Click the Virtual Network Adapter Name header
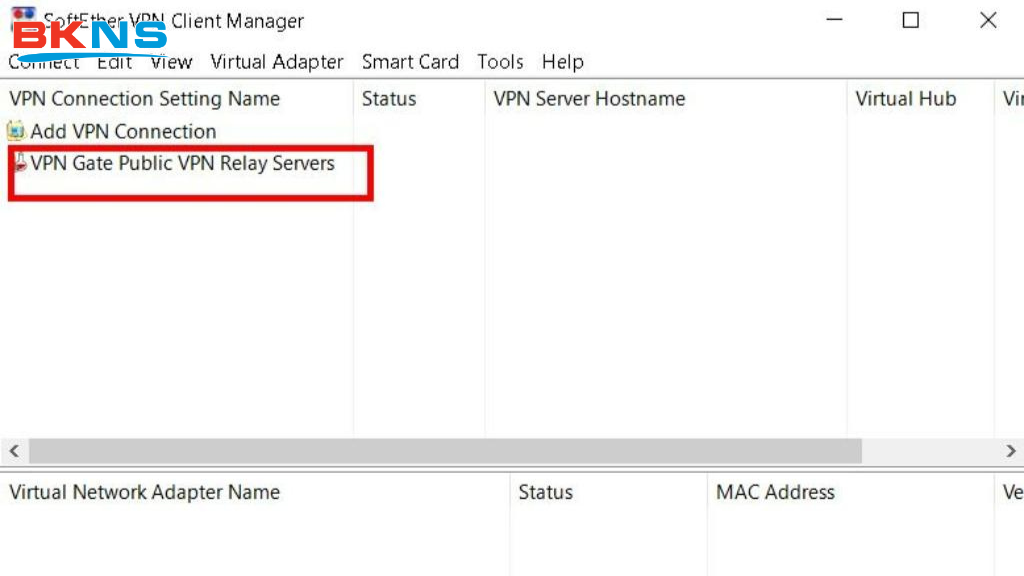1024x576 pixels. 144,492
